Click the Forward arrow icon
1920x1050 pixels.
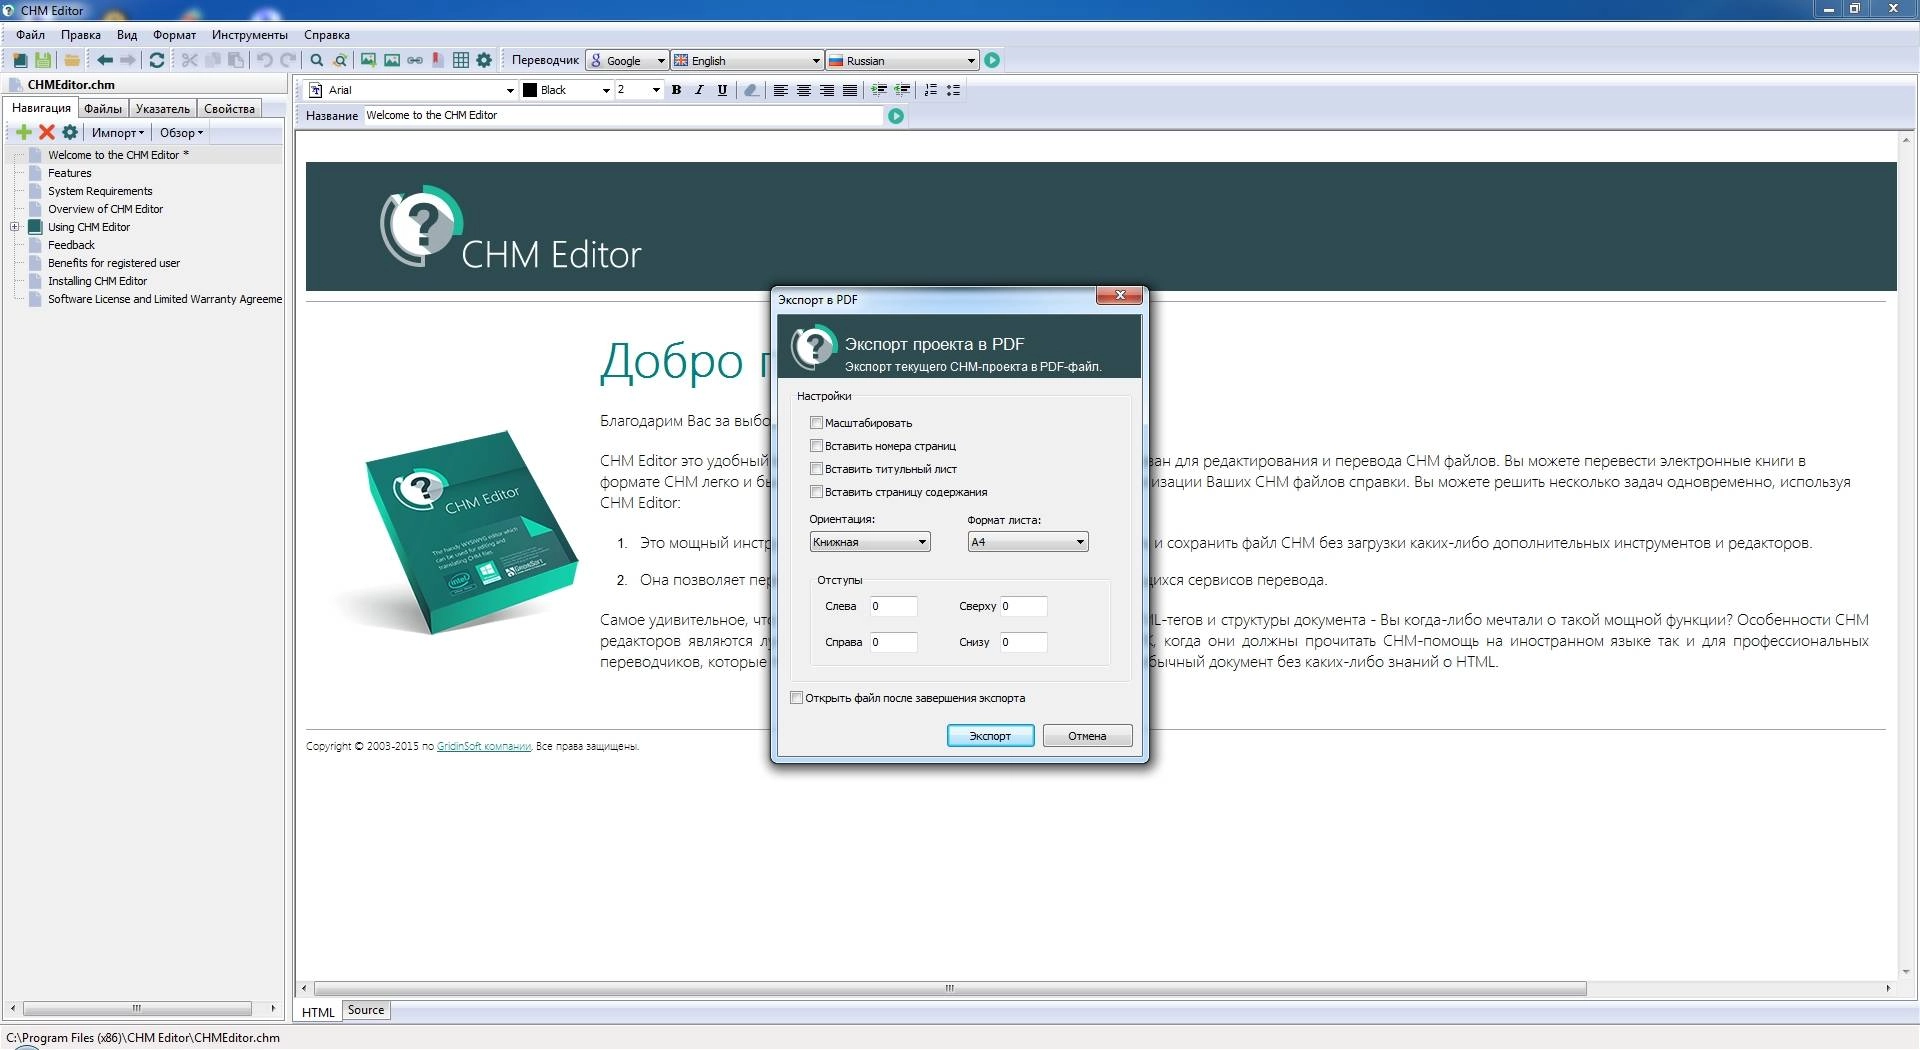click(128, 60)
